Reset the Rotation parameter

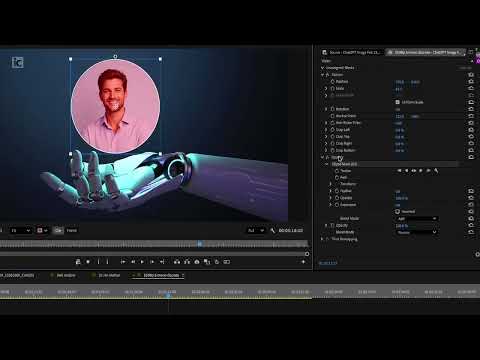(471, 109)
